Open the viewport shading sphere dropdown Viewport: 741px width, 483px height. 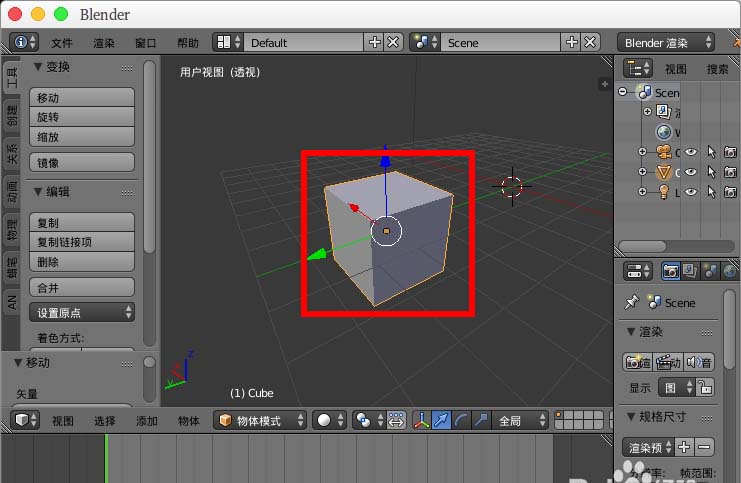[x=329, y=420]
